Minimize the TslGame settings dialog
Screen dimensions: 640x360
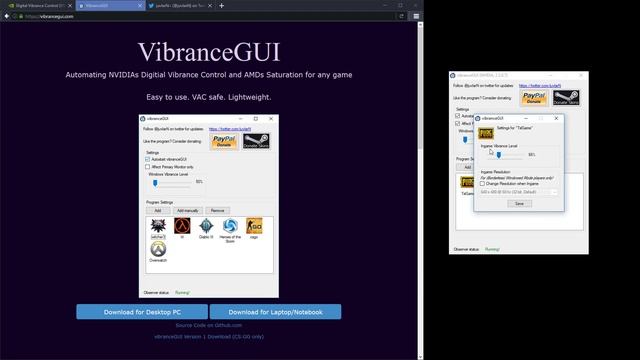[x=526, y=118]
